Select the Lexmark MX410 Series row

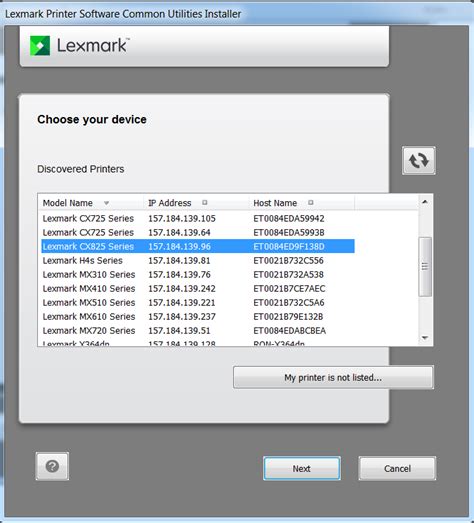point(198,289)
